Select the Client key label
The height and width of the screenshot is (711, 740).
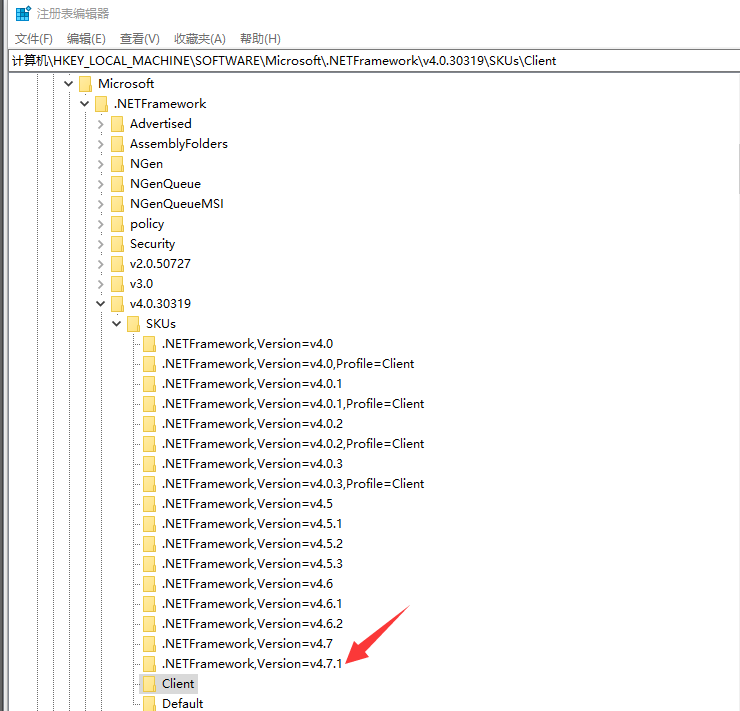(x=178, y=684)
